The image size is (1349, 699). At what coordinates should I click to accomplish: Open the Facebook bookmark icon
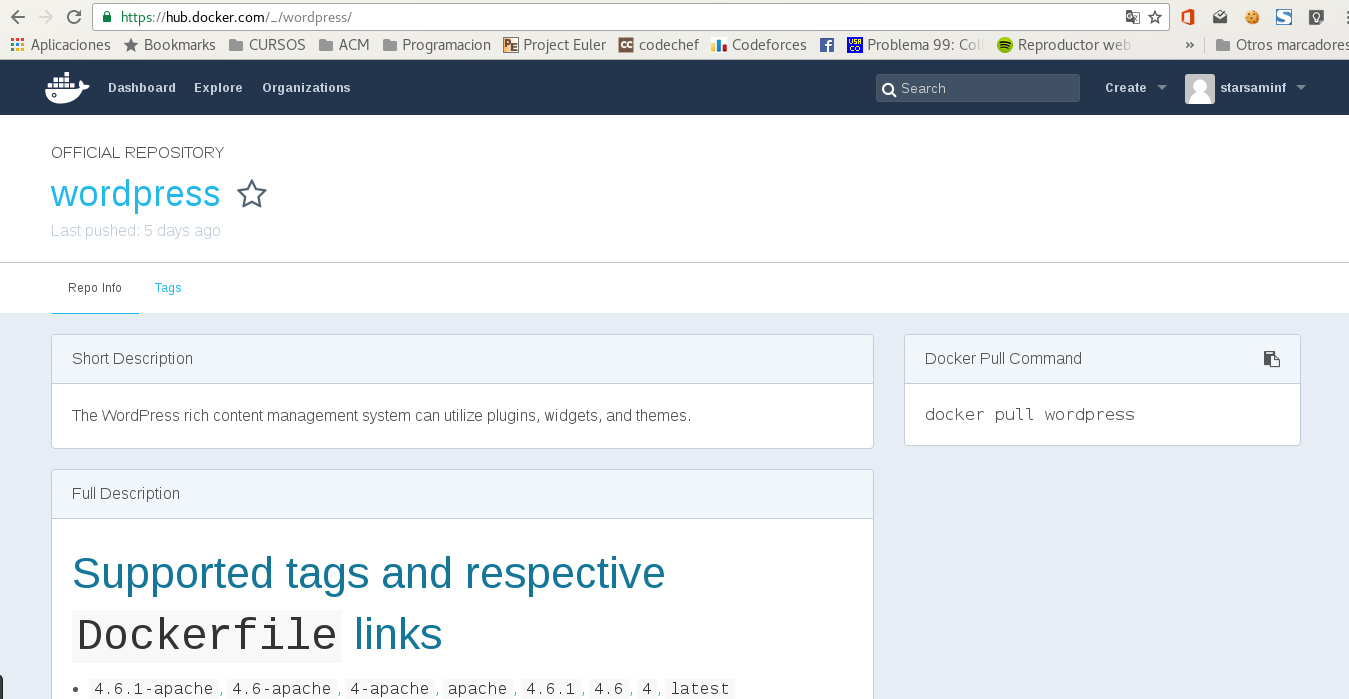pos(827,45)
